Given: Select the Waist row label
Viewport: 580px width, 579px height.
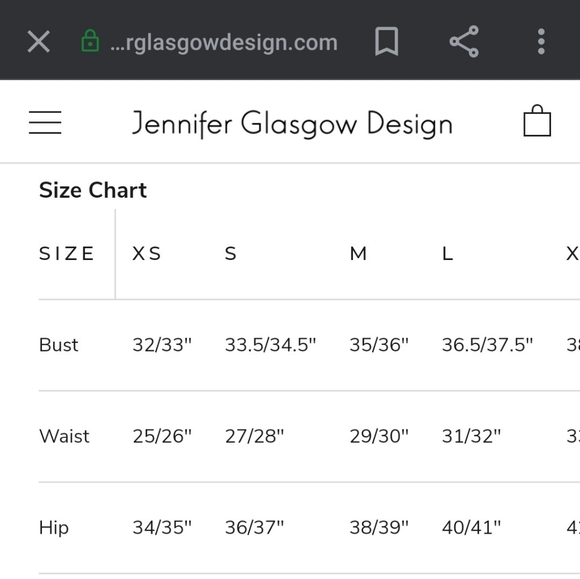Looking at the screenshot, I should 64,436.
